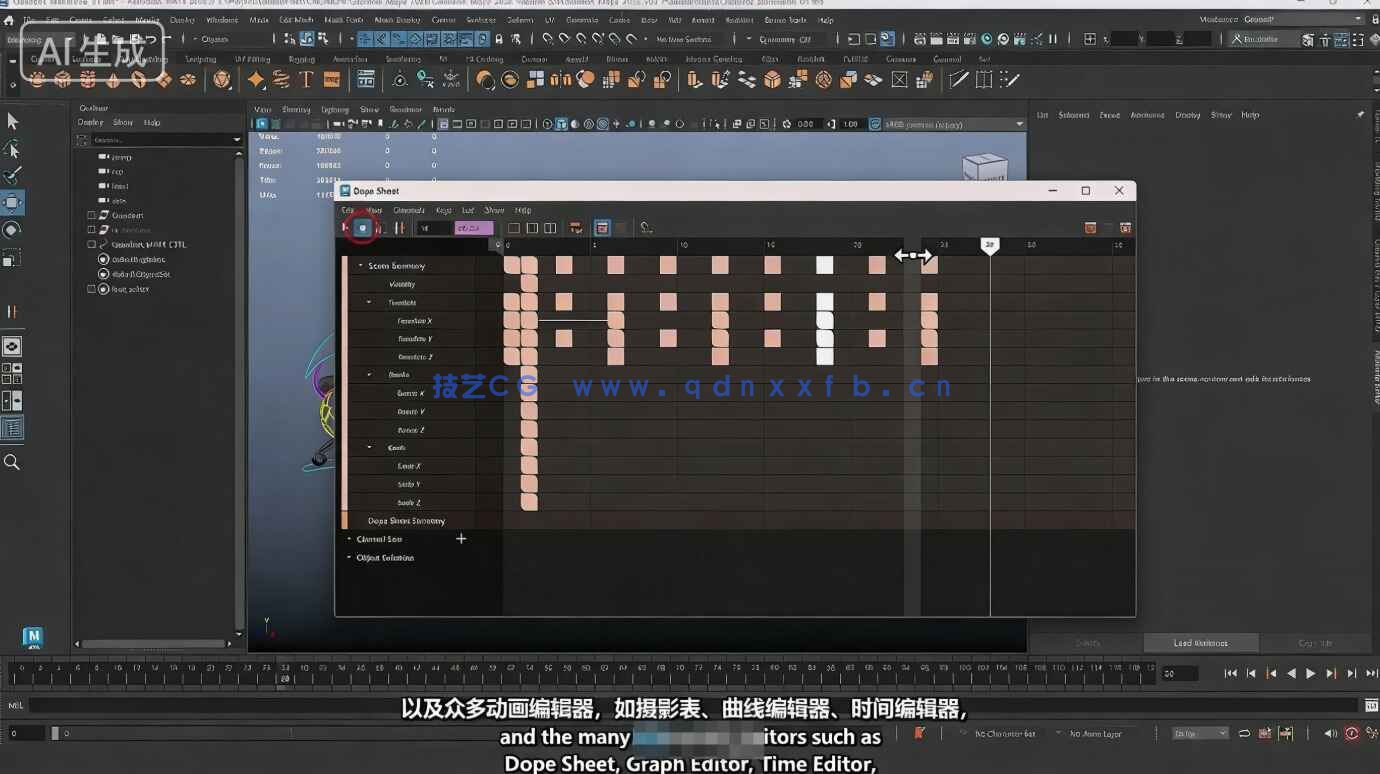Activate the Lasso selection tool
The height and width of the screenshot is (774, 1380).
pyautogui.click(x=13, y=146)
